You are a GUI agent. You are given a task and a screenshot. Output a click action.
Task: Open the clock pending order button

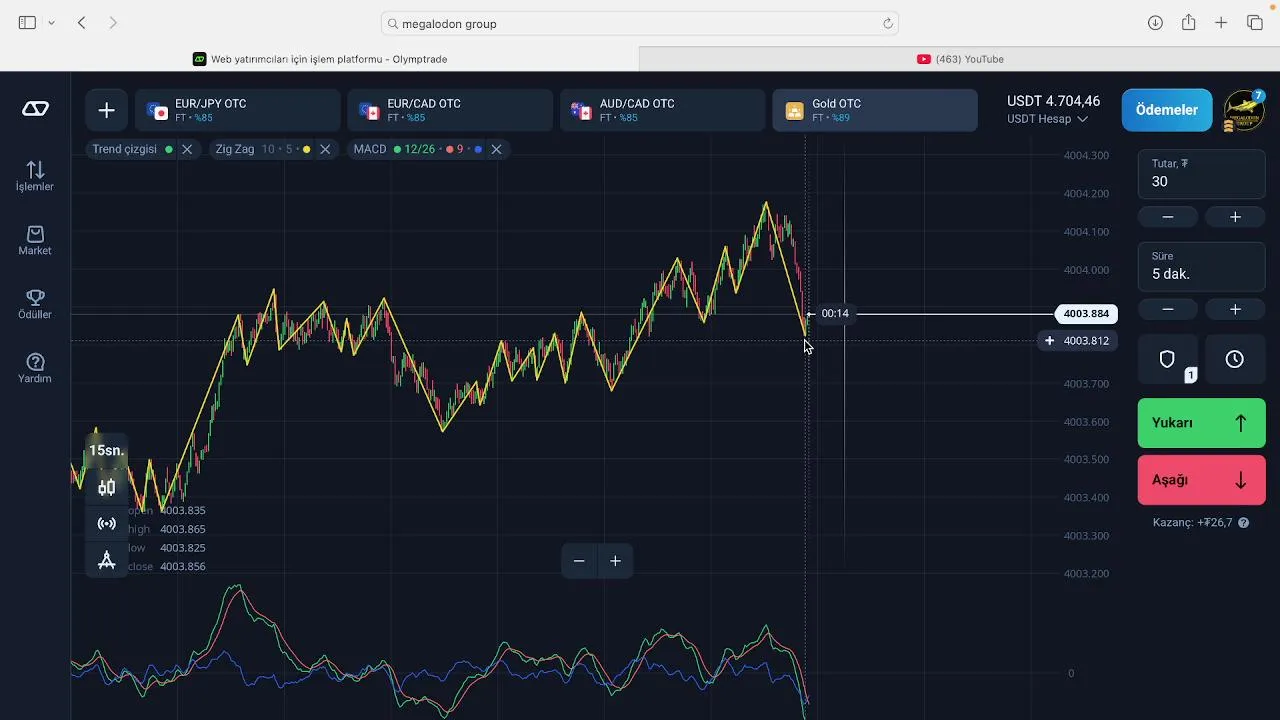[1235, 359]
